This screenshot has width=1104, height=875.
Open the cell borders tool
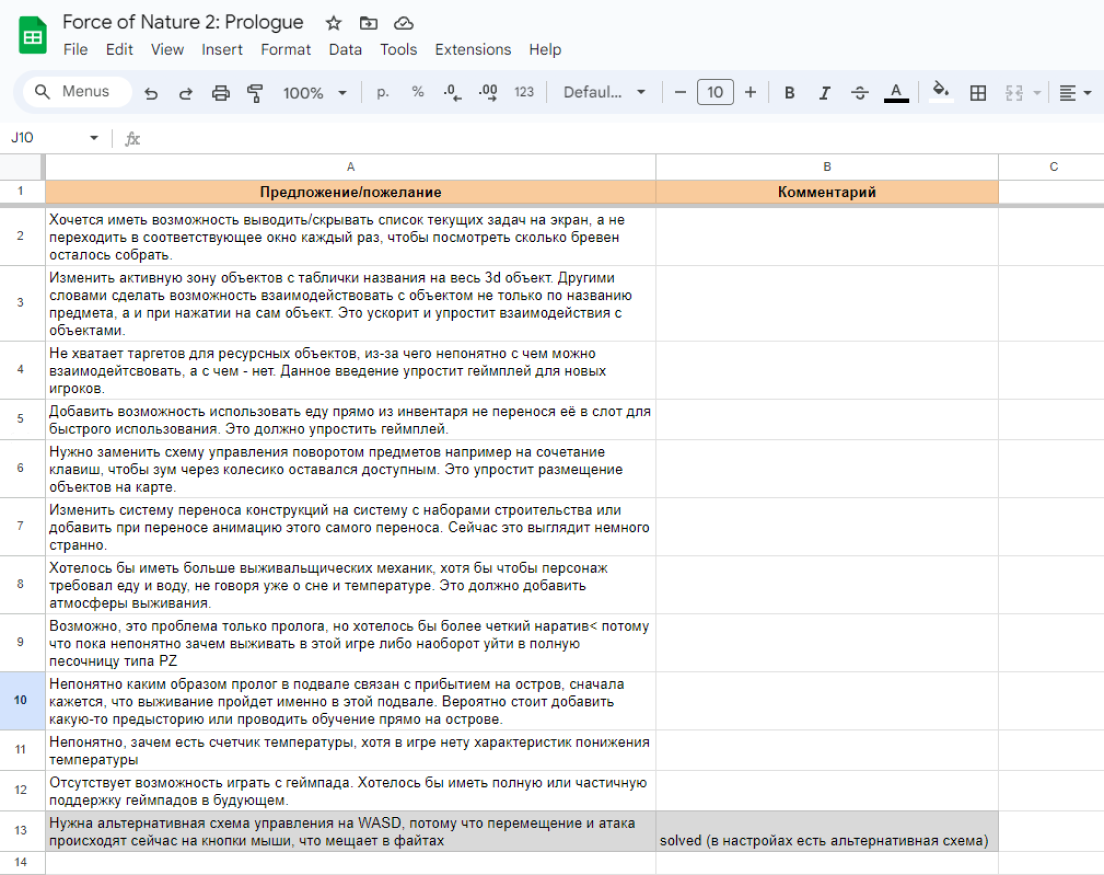978,93
